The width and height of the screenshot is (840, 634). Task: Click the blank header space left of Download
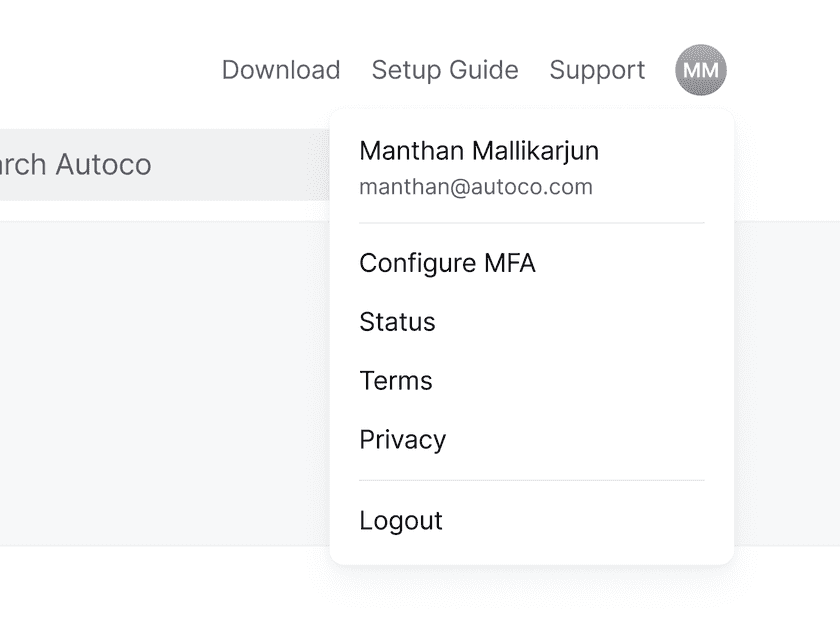[100, 70]
